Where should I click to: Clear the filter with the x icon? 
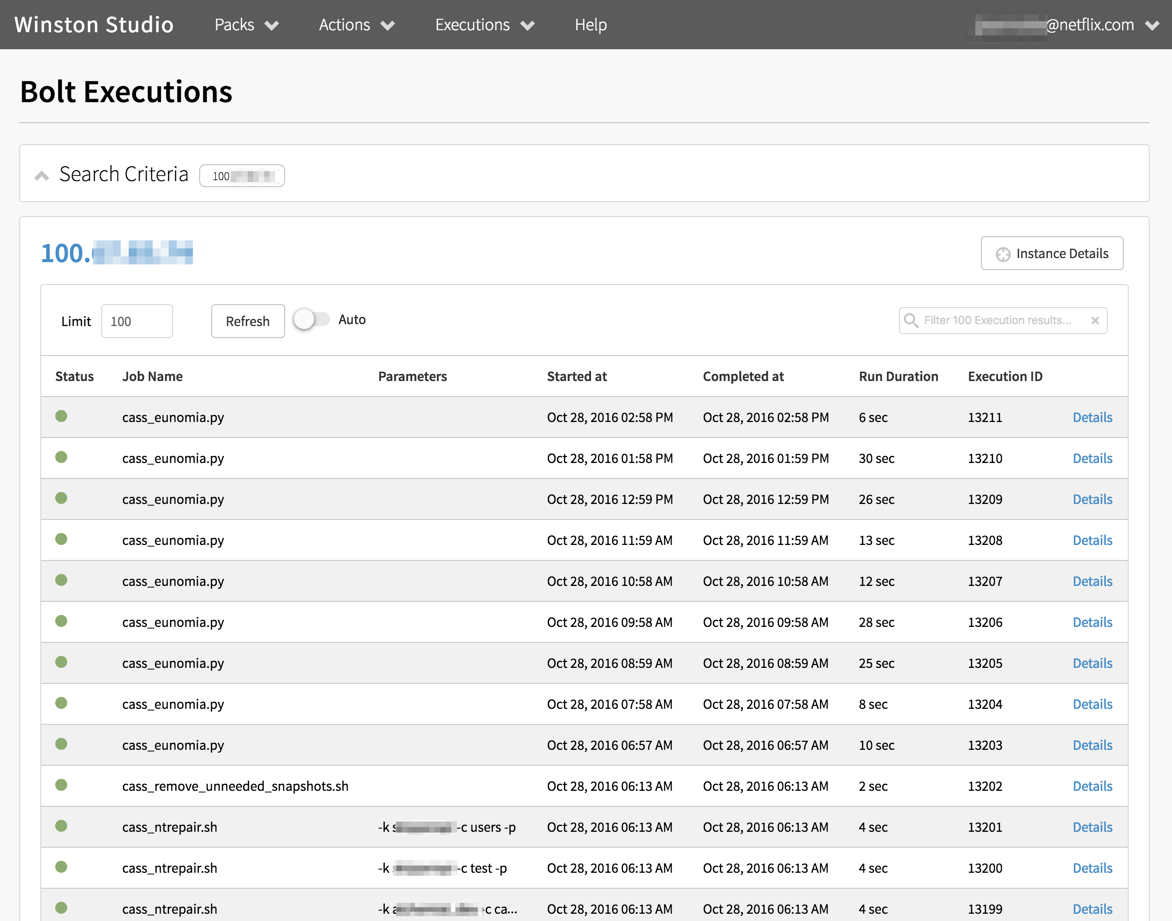tap(1095, 321)
